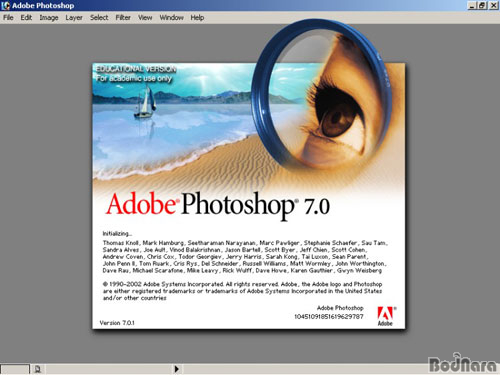This screenshot has height=375, width=500.
Task: Open the Filter menu
Action: (123, 18)
